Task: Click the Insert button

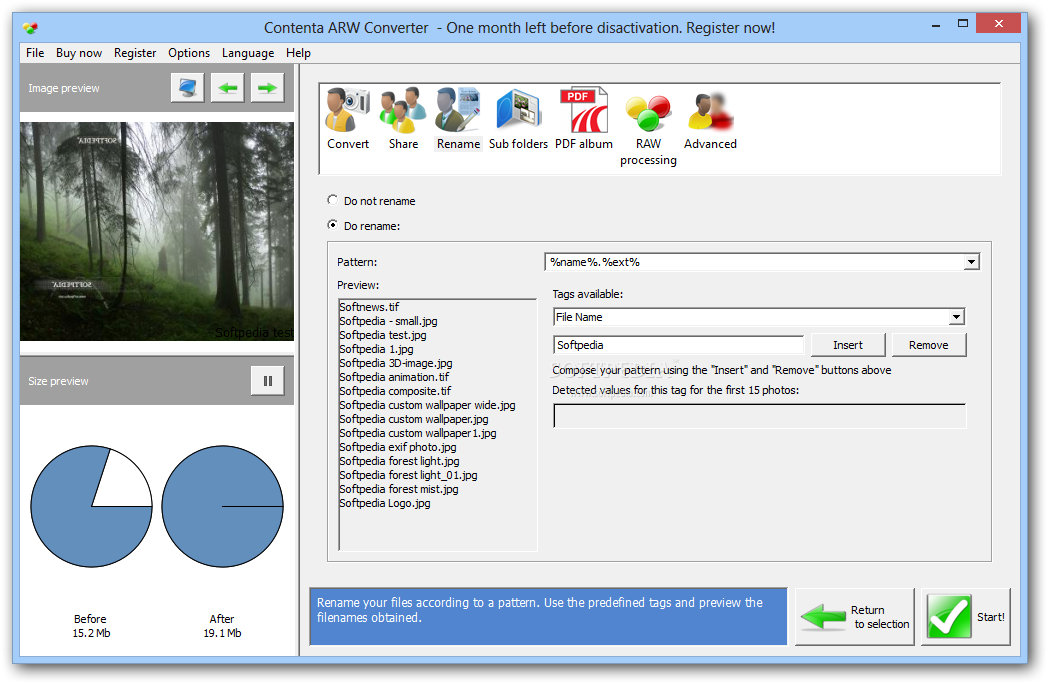Action: point(847,345)
